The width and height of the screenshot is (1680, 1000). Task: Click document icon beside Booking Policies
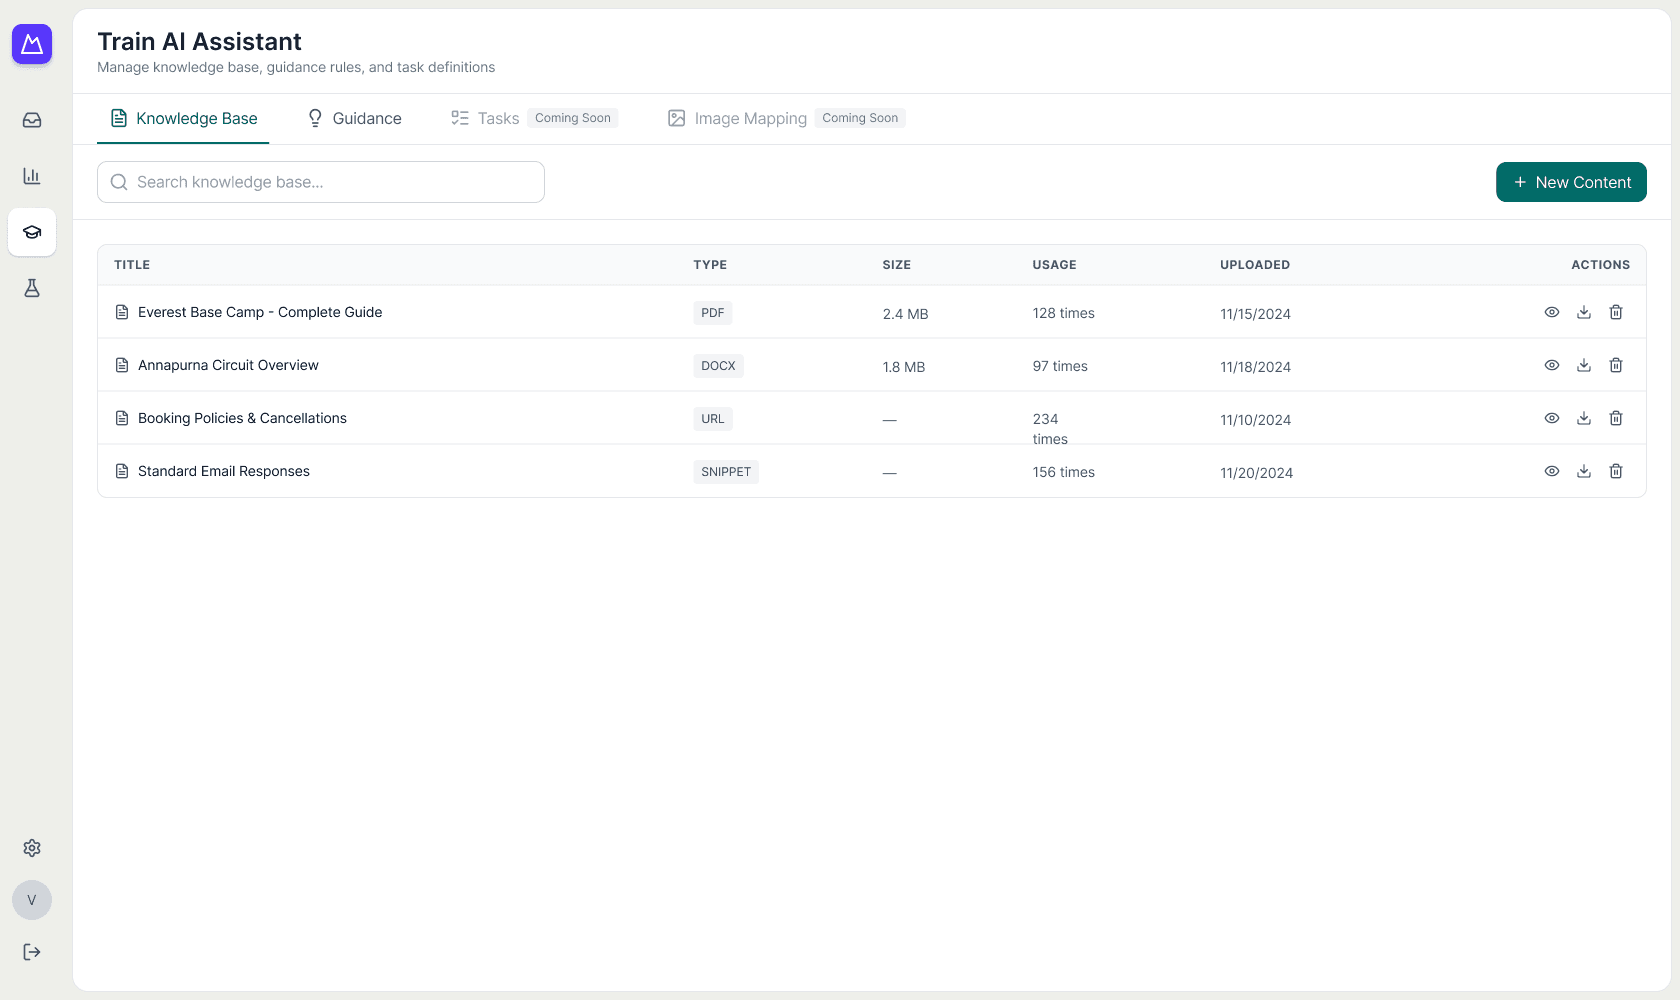[x=122, y=418]
